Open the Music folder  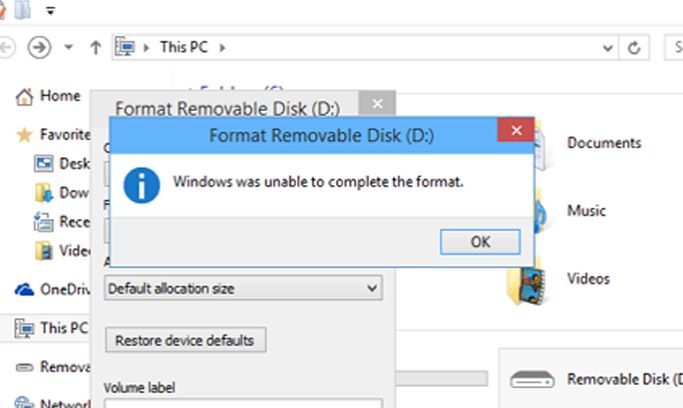pos(586,211)
